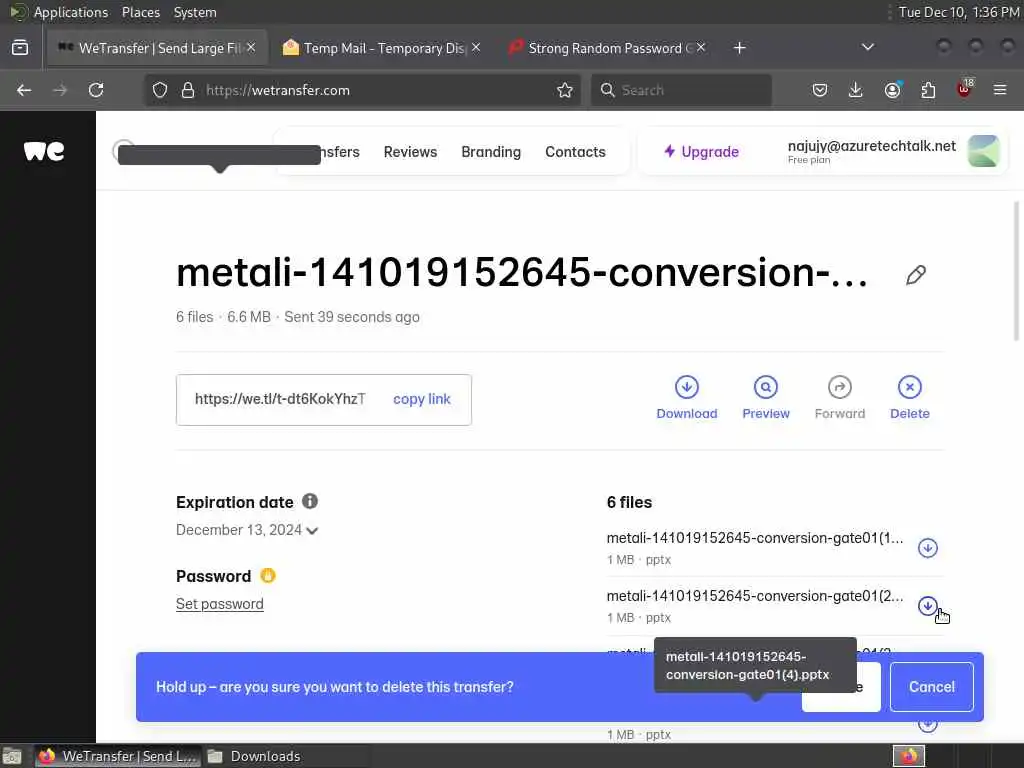Click copy link
Viewport: 1024px width, 768px height.
(x=422, y=399)
